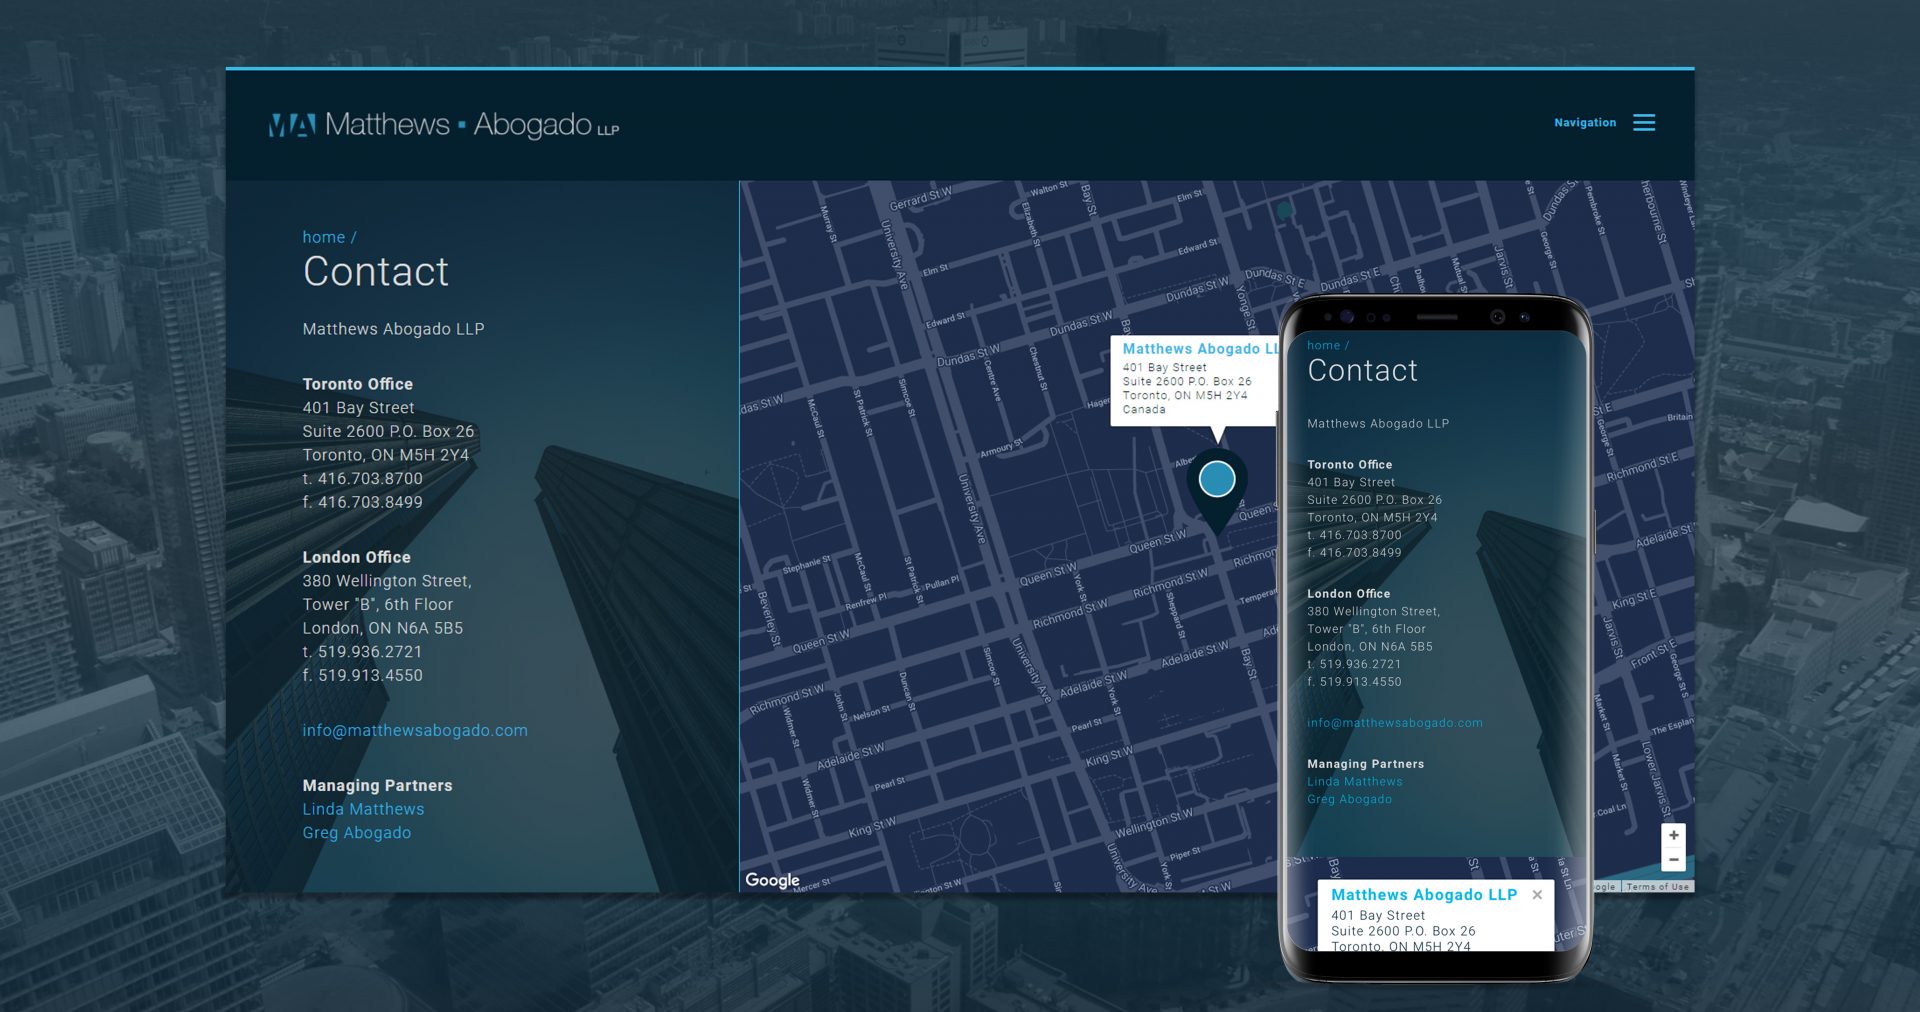The height and width of the screenshot is (1012, 1920).
Task: Click Terms of Use on the map
Action: click(1657, 887)
